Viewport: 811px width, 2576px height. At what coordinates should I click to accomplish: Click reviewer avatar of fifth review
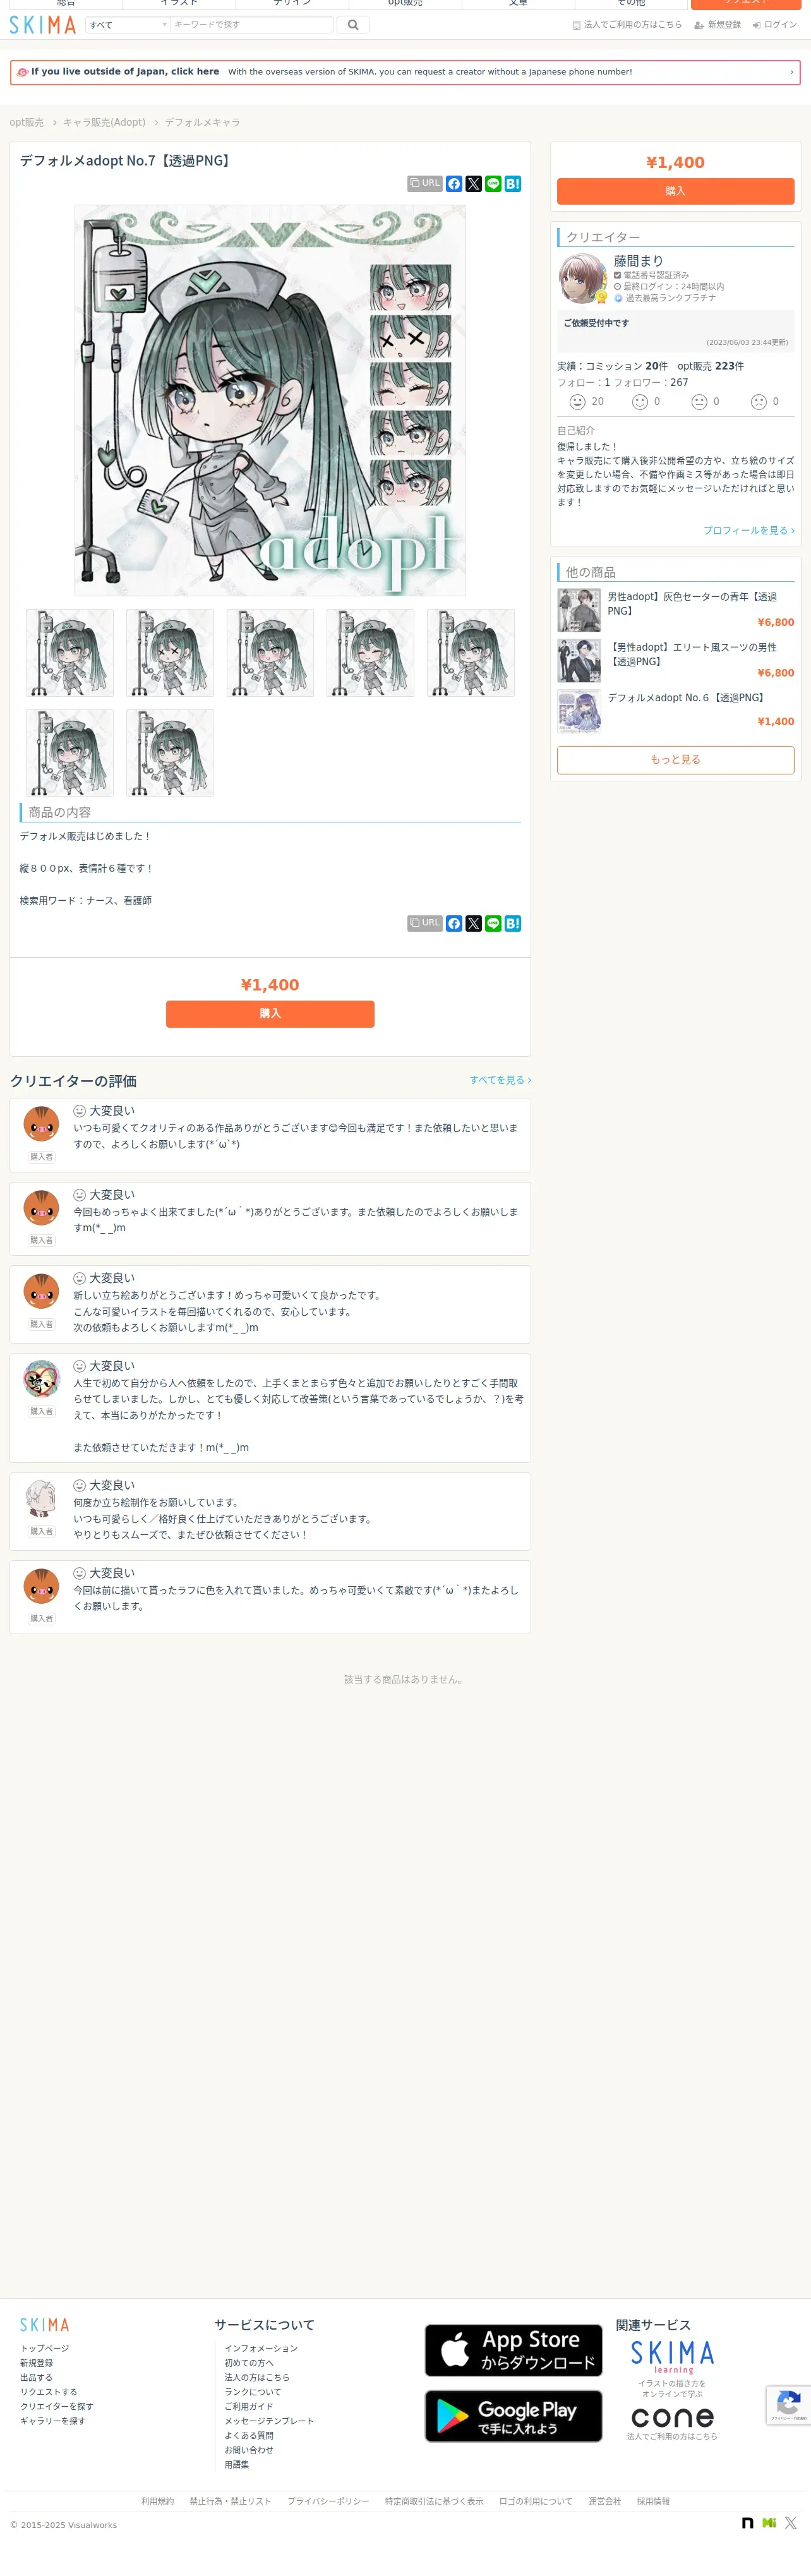pyautogui.click(x=41, y=1499)
